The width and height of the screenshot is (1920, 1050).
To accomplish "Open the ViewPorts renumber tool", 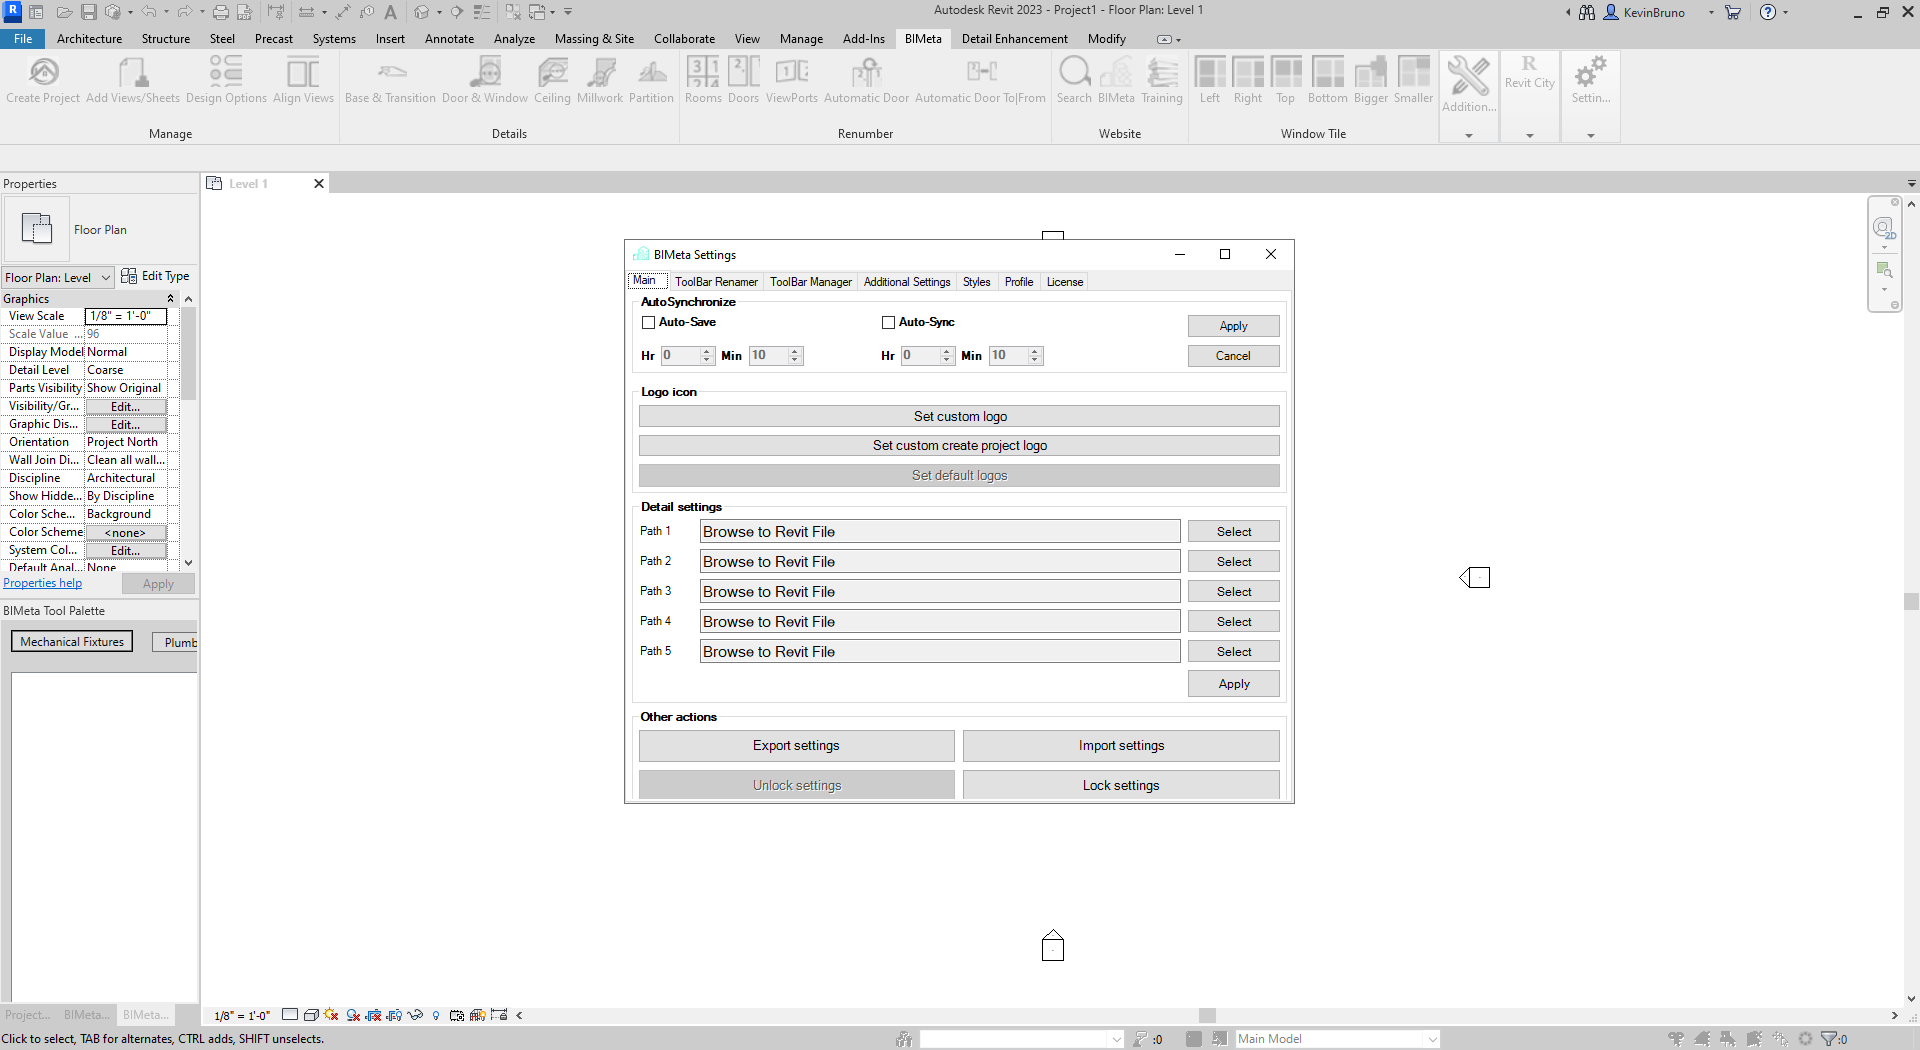I will 792,80.
